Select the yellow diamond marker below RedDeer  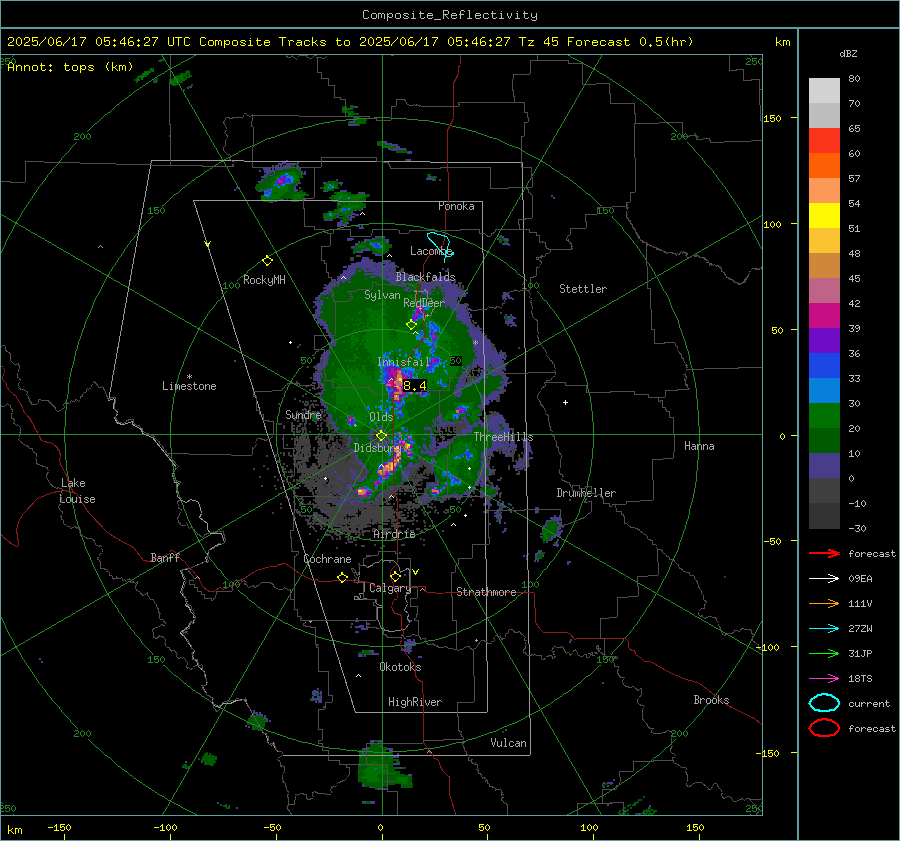tap(411, 325)
